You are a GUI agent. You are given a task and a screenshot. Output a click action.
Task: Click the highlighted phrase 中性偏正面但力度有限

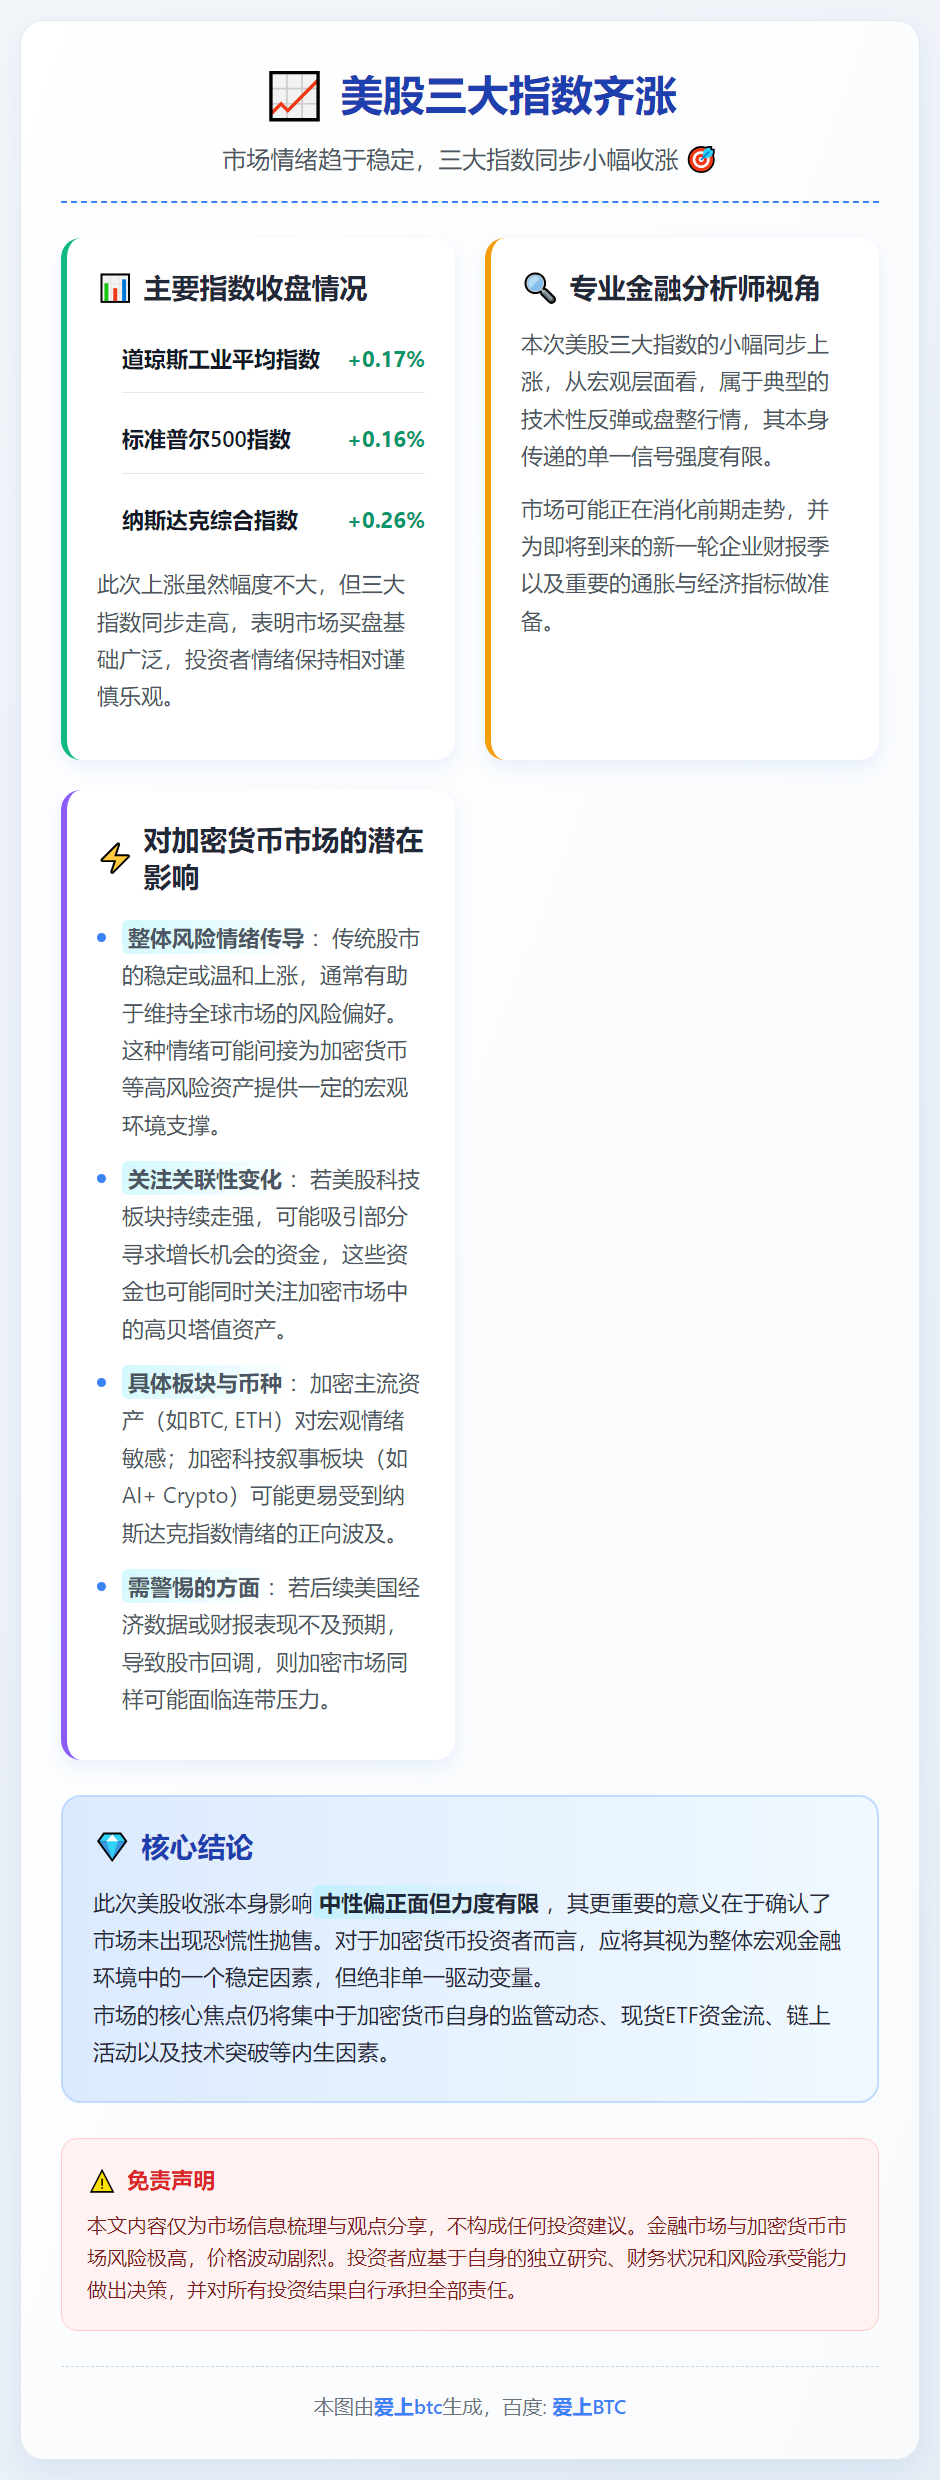[429, 1903]
